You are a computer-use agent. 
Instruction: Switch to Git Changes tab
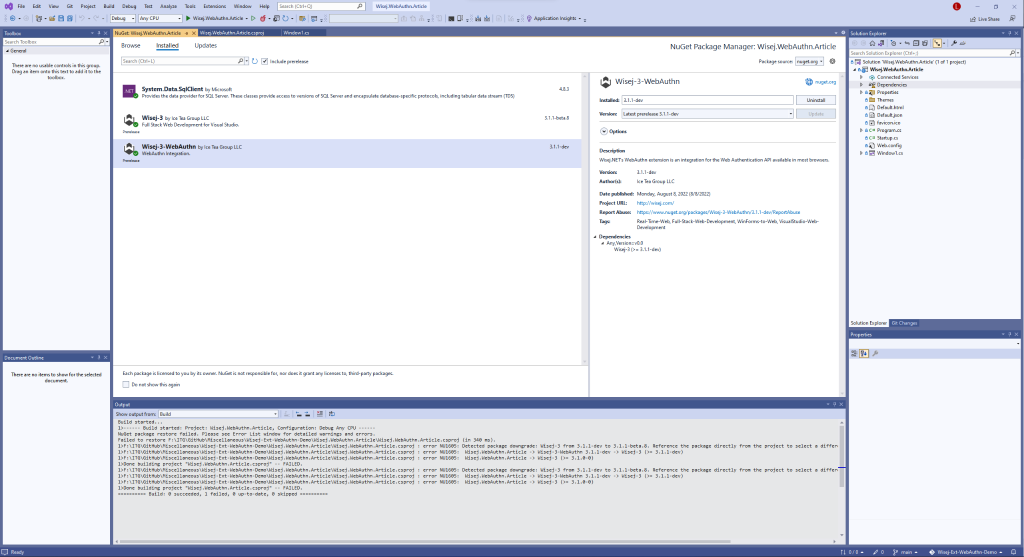[x=904, y=323]
